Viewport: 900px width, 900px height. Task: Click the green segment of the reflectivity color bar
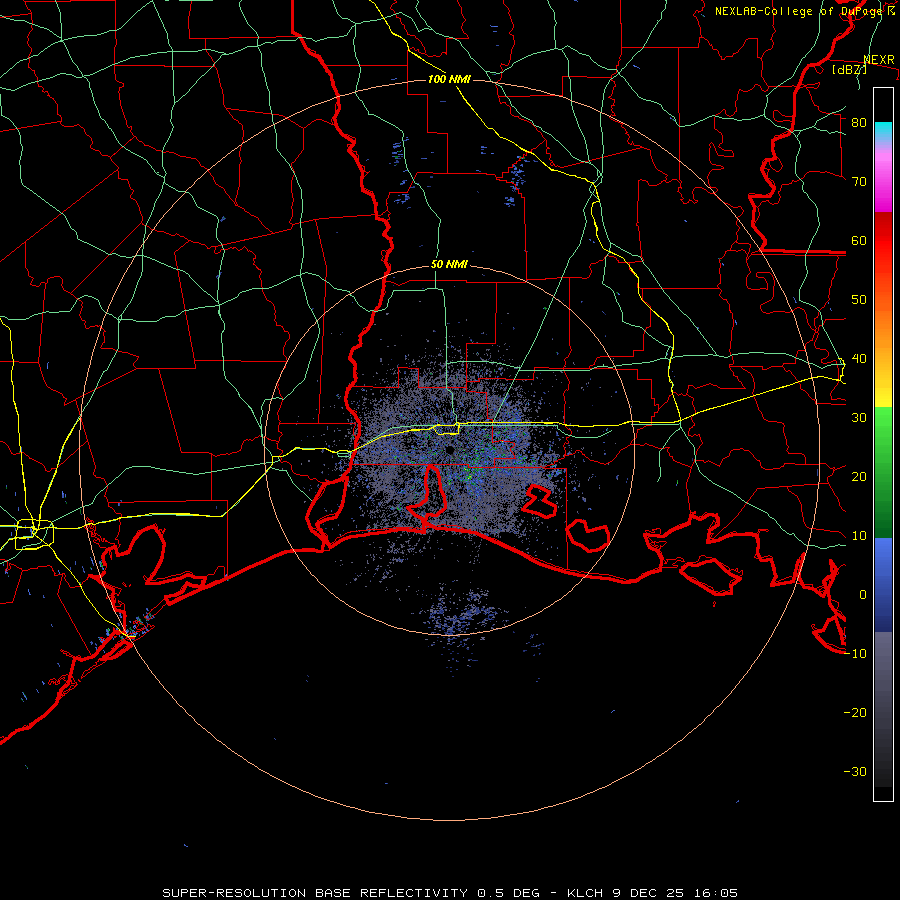click(x=883, y=472)
